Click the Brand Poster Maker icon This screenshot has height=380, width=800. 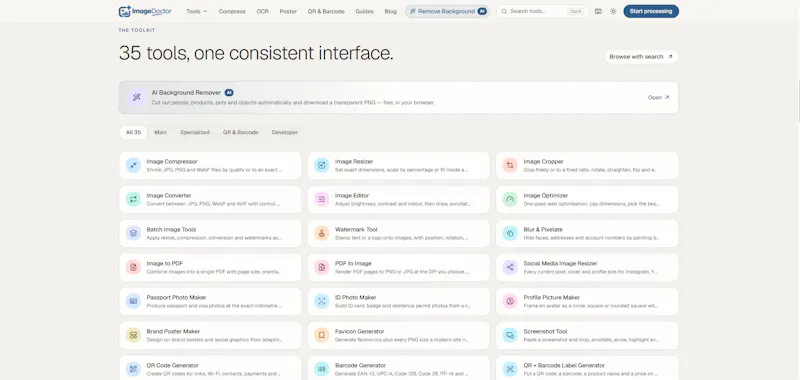133,335
